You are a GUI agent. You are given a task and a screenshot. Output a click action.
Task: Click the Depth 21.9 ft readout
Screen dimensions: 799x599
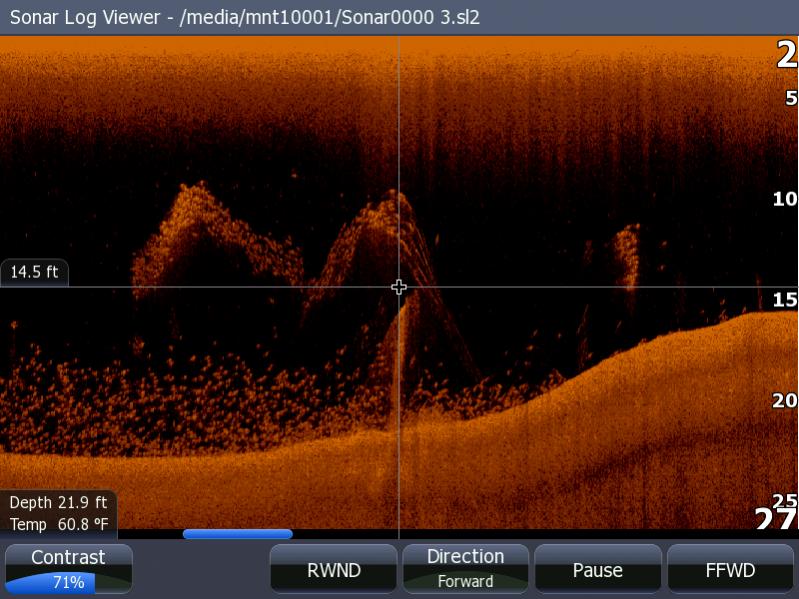[x=58, y=504]
